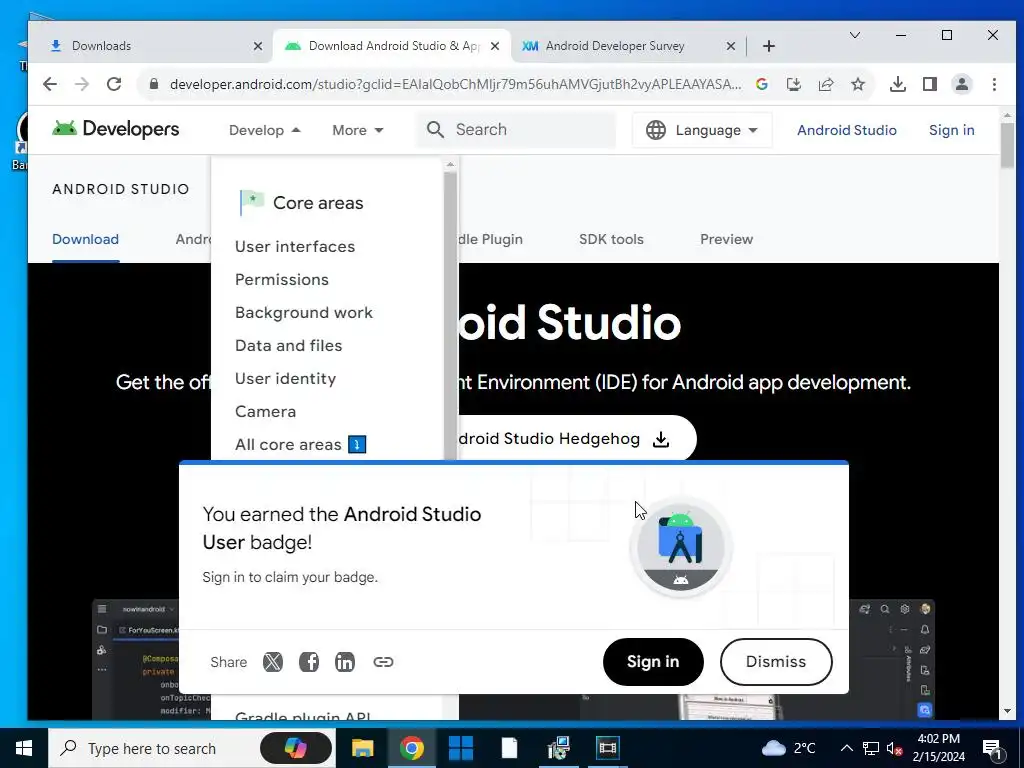The width and height of the screenshot is (1024, 768).
Task: Click the browser address bar URL
Action: [x=455, y=84]
